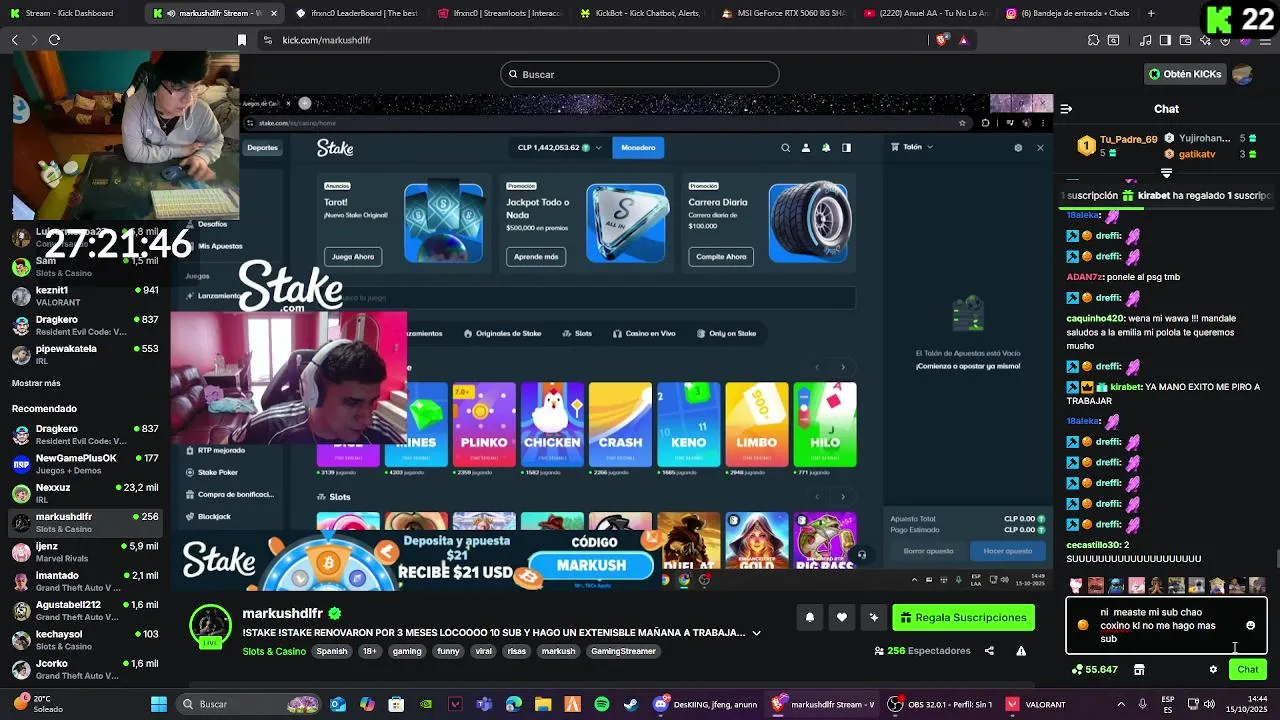The height and width of the screenshot is (720, 1280).
Task: Report the stream with warning triangle icon
Action: coord(1021,651)
